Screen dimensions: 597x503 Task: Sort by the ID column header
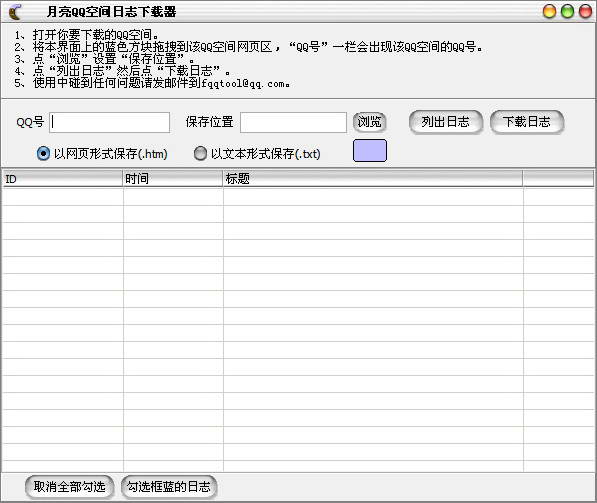point(63,179)
